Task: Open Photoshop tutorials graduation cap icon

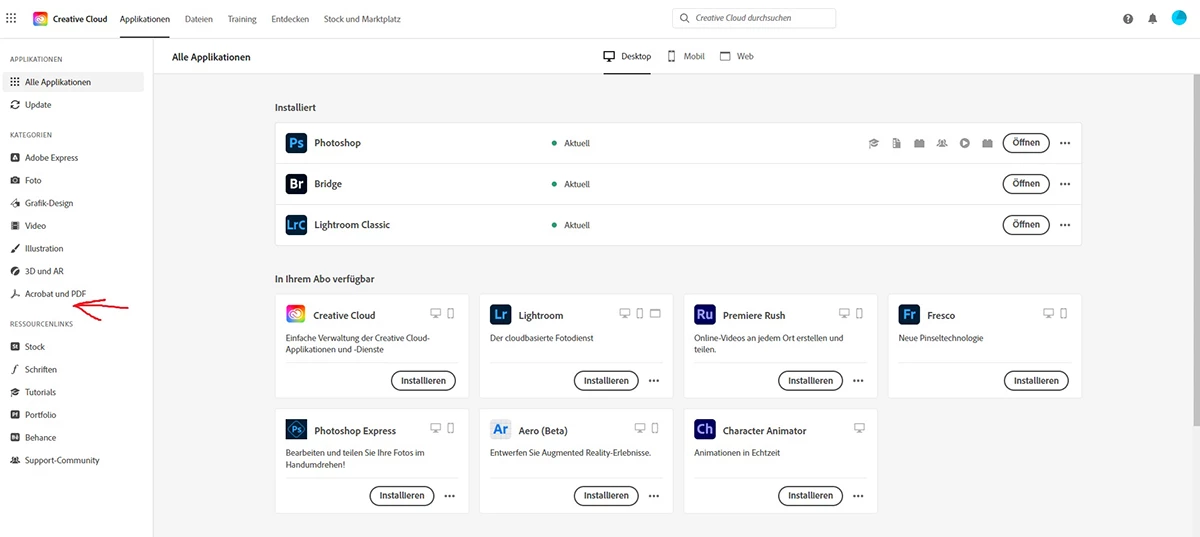Action: 873,143
